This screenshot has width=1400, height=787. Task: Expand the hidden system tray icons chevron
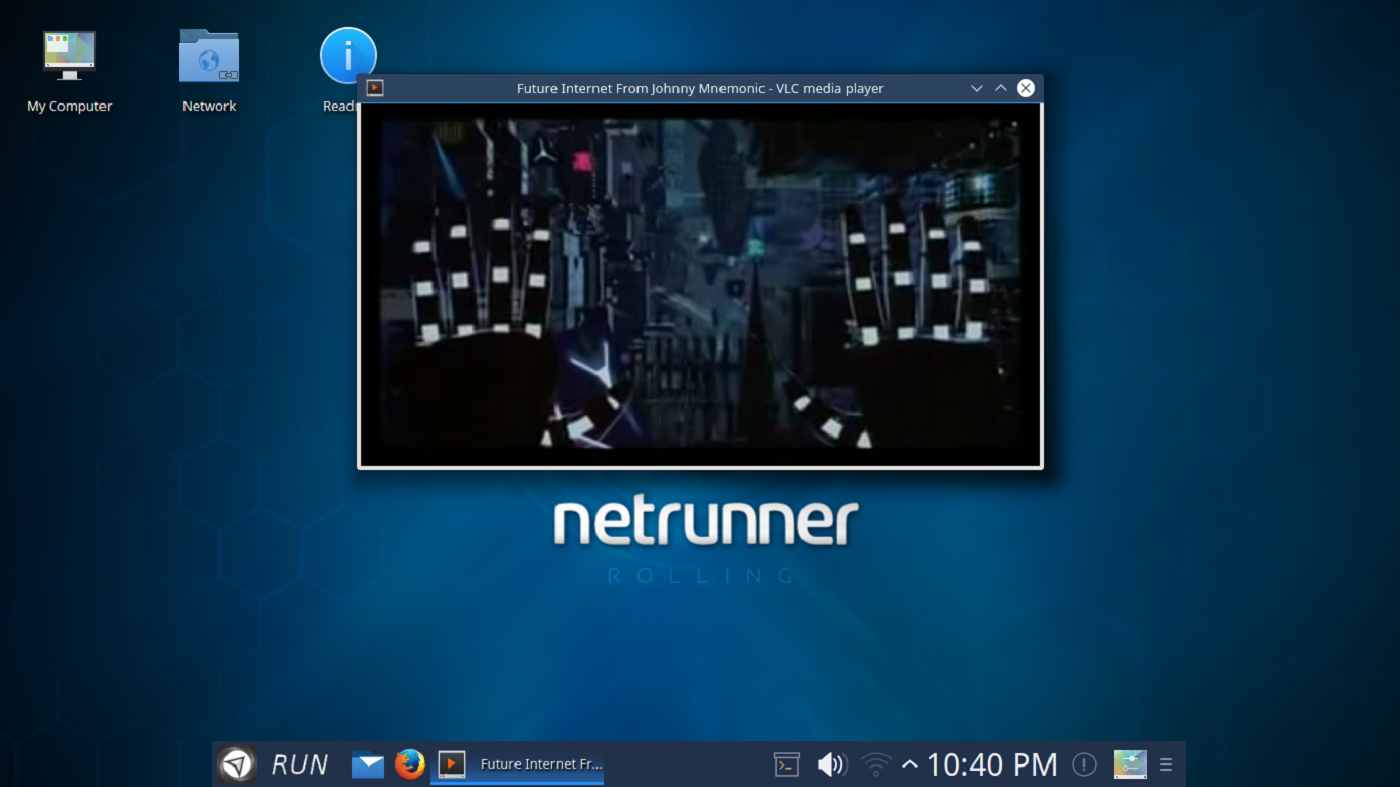click(x=909, y=763)
